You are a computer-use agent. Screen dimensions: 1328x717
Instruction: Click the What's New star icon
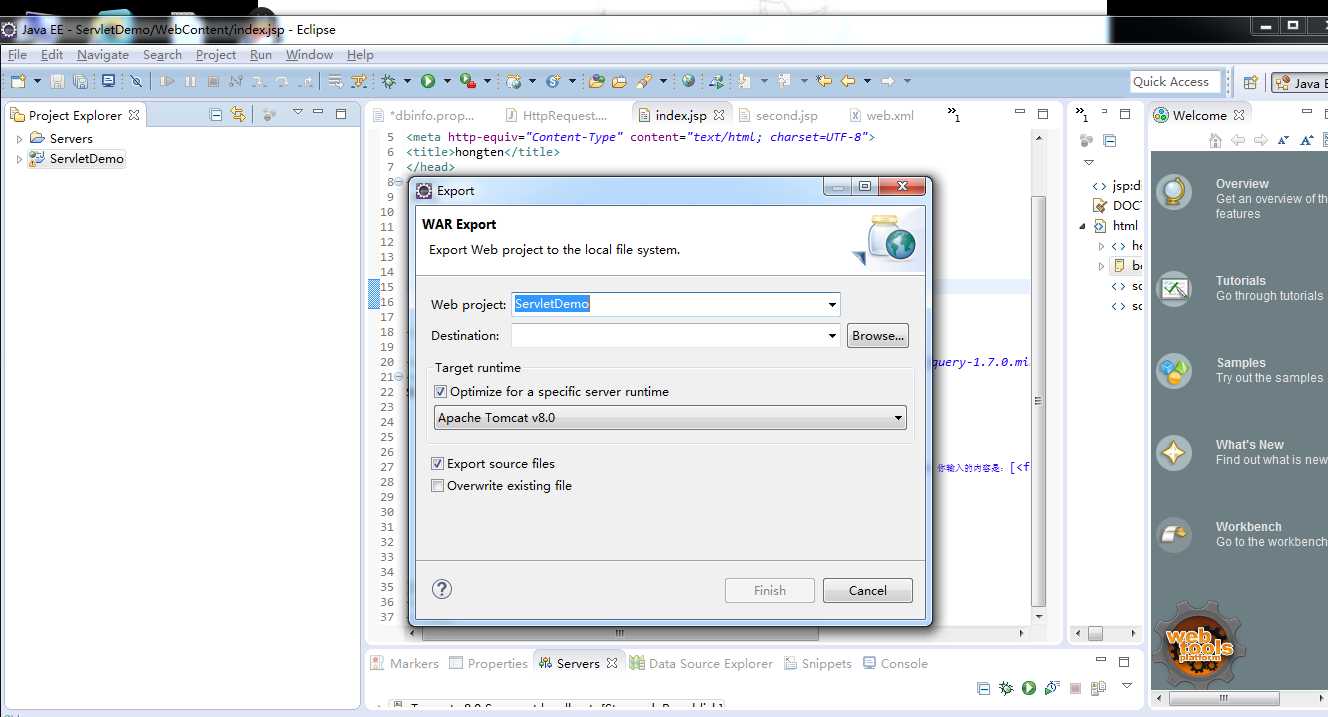point(1174,453)
